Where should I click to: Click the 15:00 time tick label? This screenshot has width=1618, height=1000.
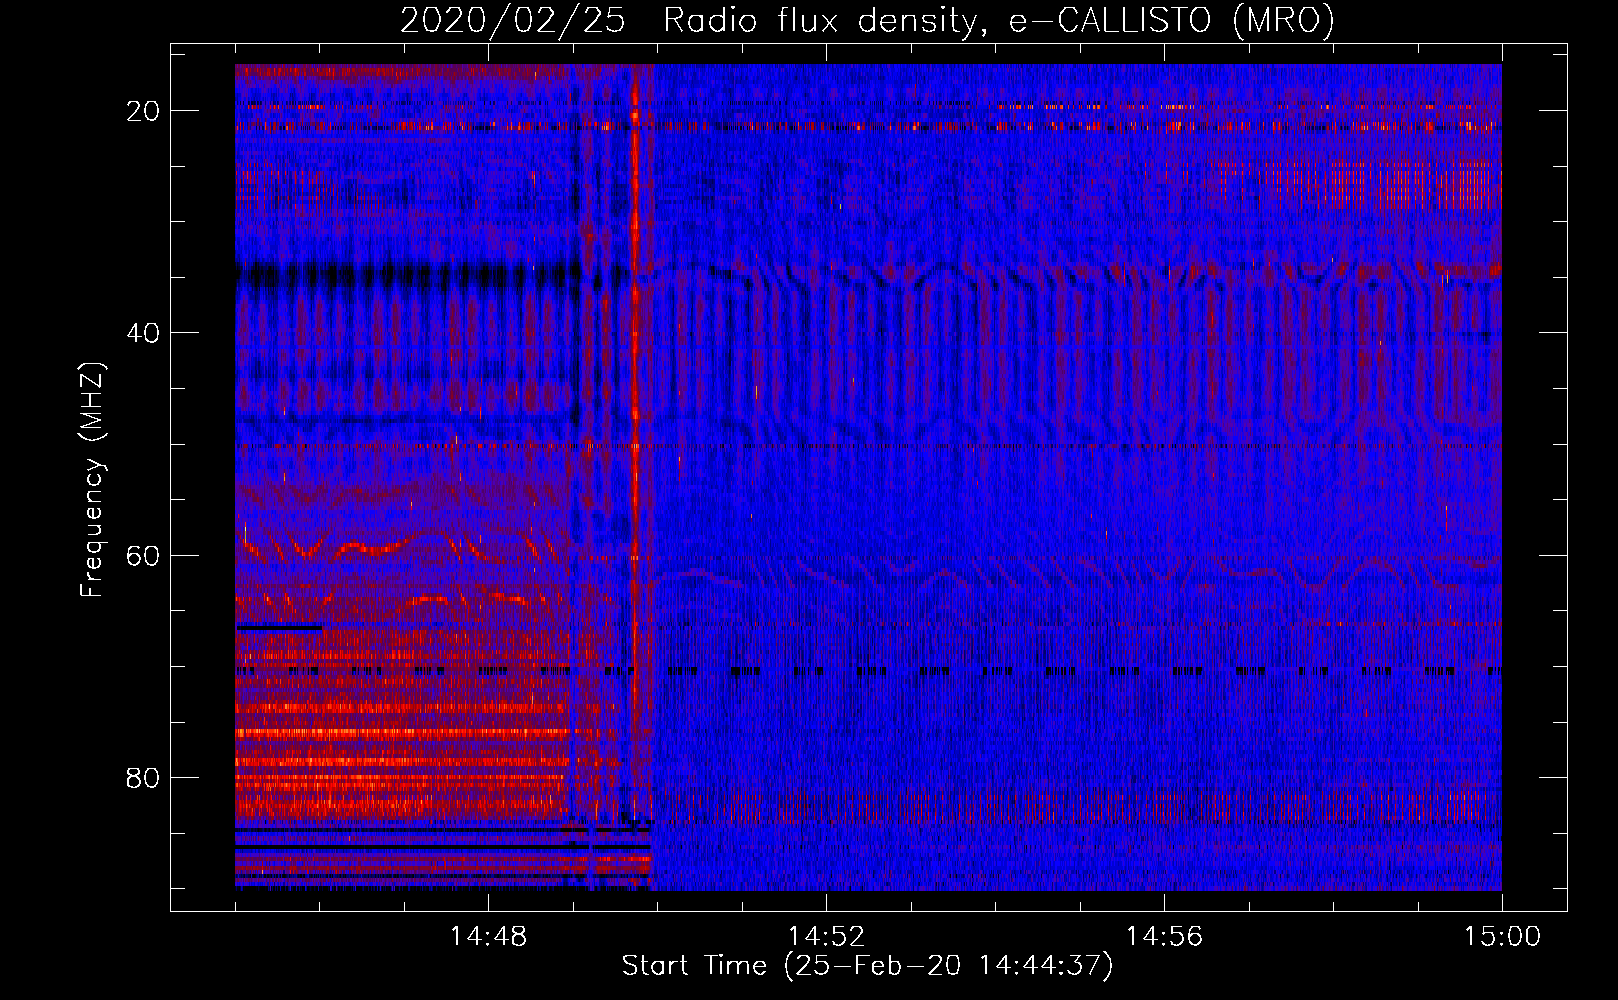tap(1502, 937)
